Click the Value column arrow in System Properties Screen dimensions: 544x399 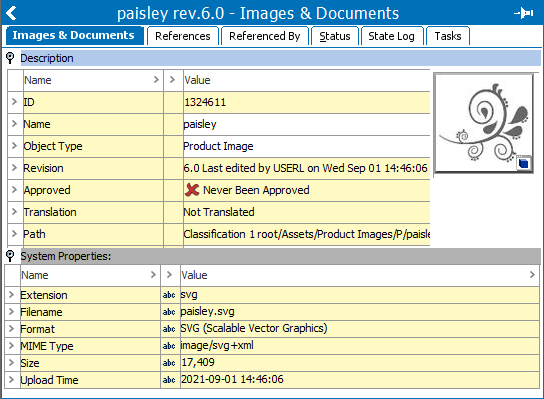(532, 275)
